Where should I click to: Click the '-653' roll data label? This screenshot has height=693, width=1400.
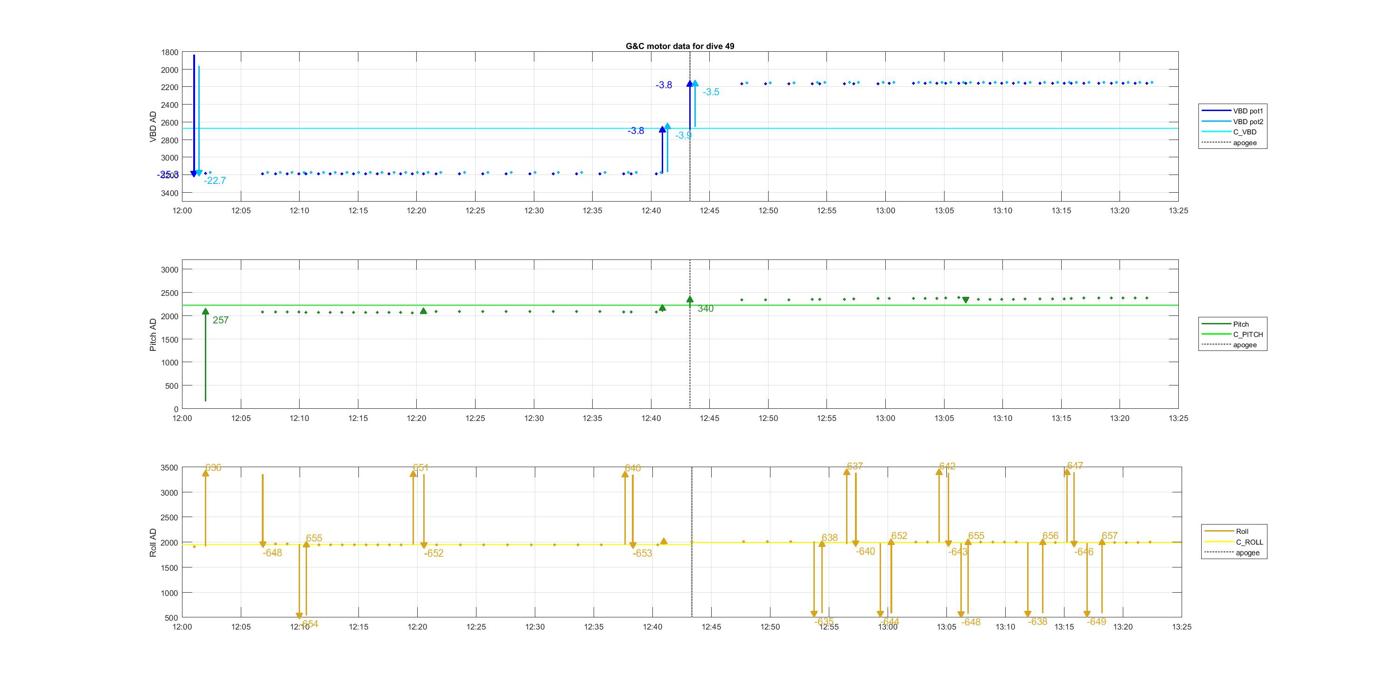pyautogui.click(x=643, y=553)
